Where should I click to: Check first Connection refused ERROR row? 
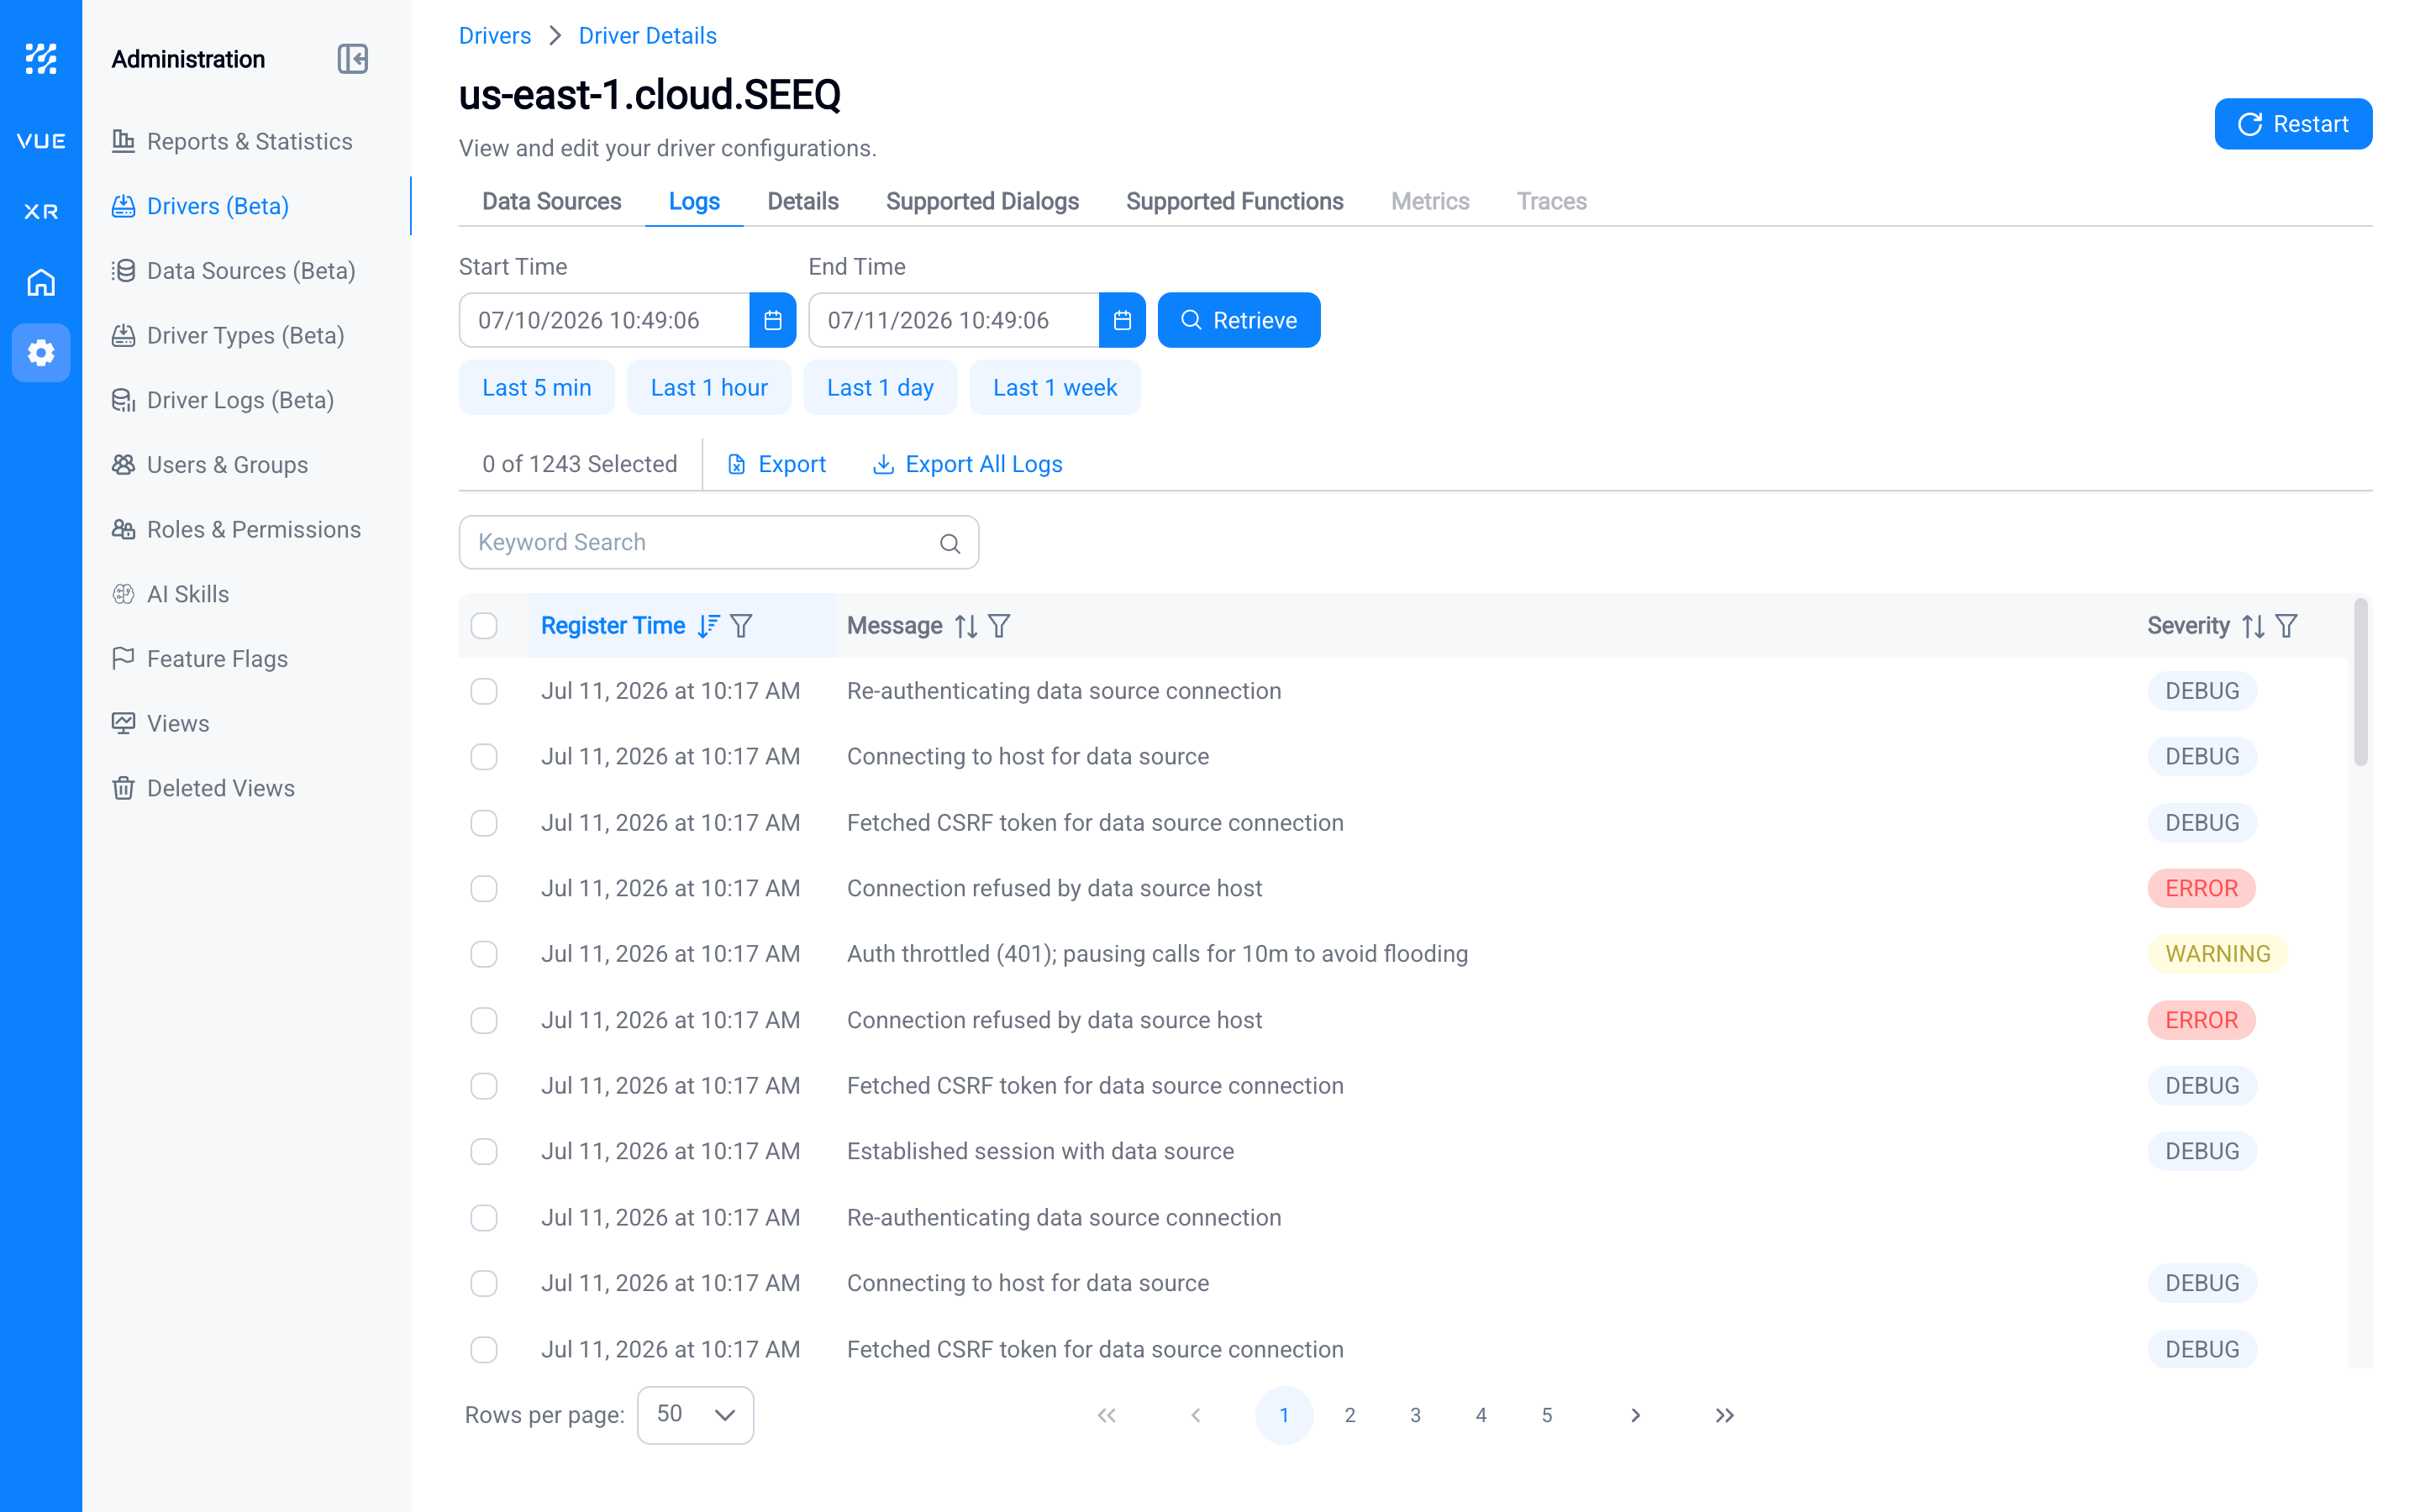[x=484, y=888]
